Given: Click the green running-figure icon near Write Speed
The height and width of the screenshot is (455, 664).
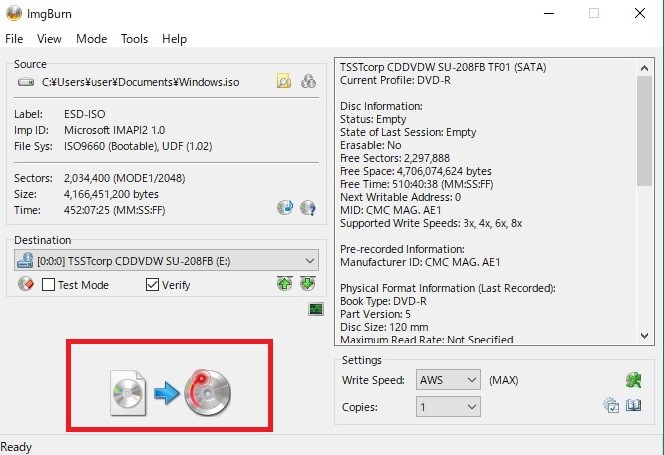Looking at the screenshot, I should (x=632, y=380).
